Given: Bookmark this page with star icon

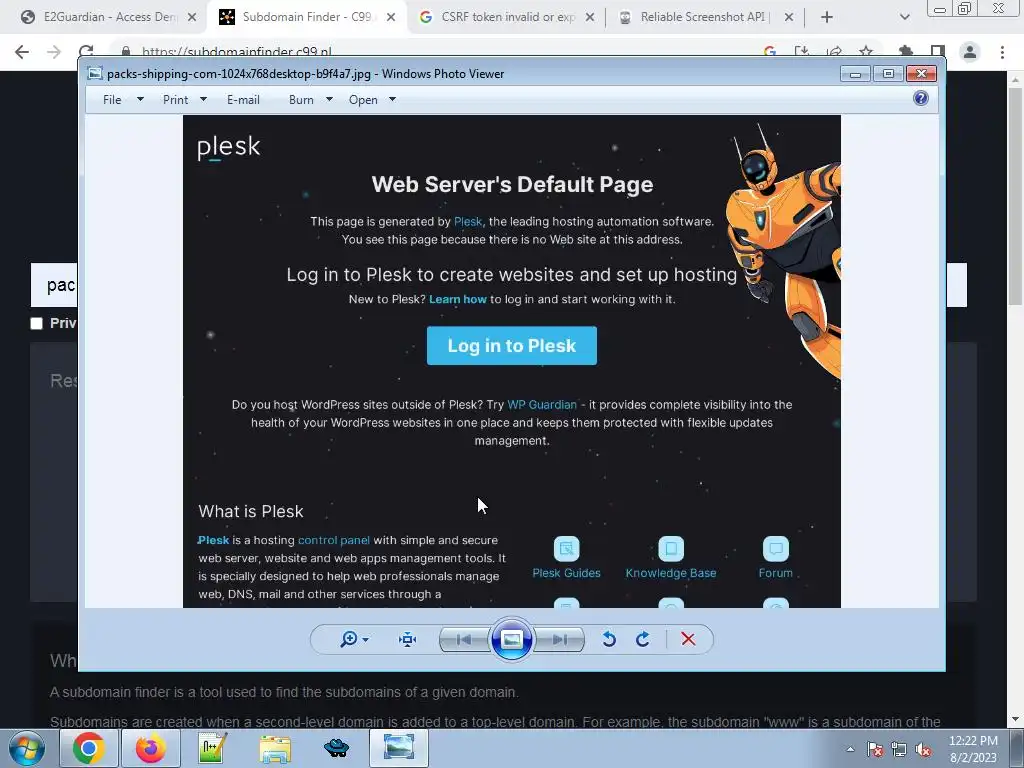Looking at the screenshot, I should (x=866, y=52).
